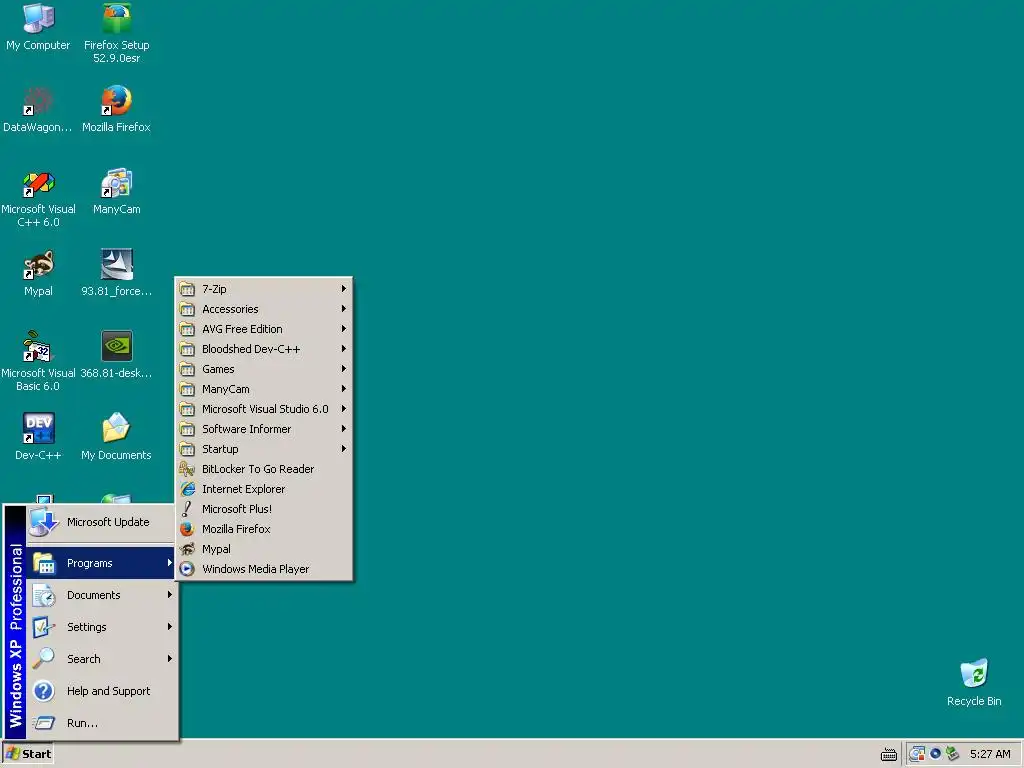1024x768 pixels.
Task: Click the green network tray icon
Action: tap(952, 754)
